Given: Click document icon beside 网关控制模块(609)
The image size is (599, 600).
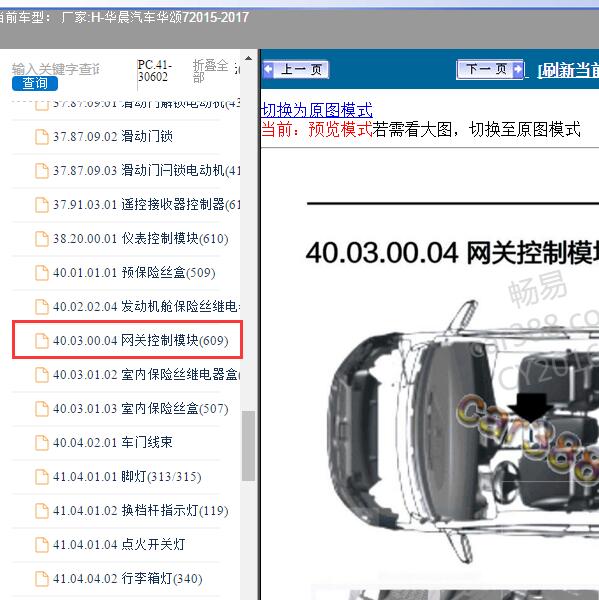Looking at the screenshot, I should (42, 341).
